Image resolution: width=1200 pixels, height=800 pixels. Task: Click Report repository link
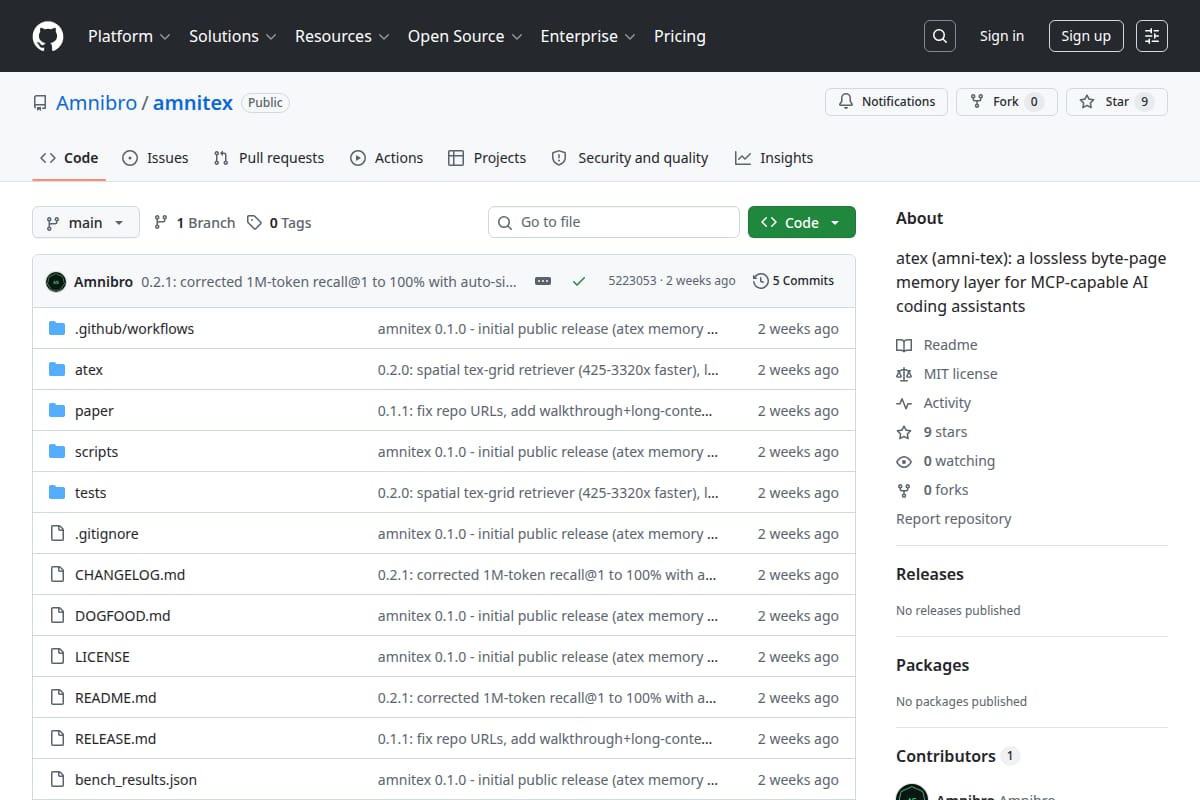tap(953, 519)
